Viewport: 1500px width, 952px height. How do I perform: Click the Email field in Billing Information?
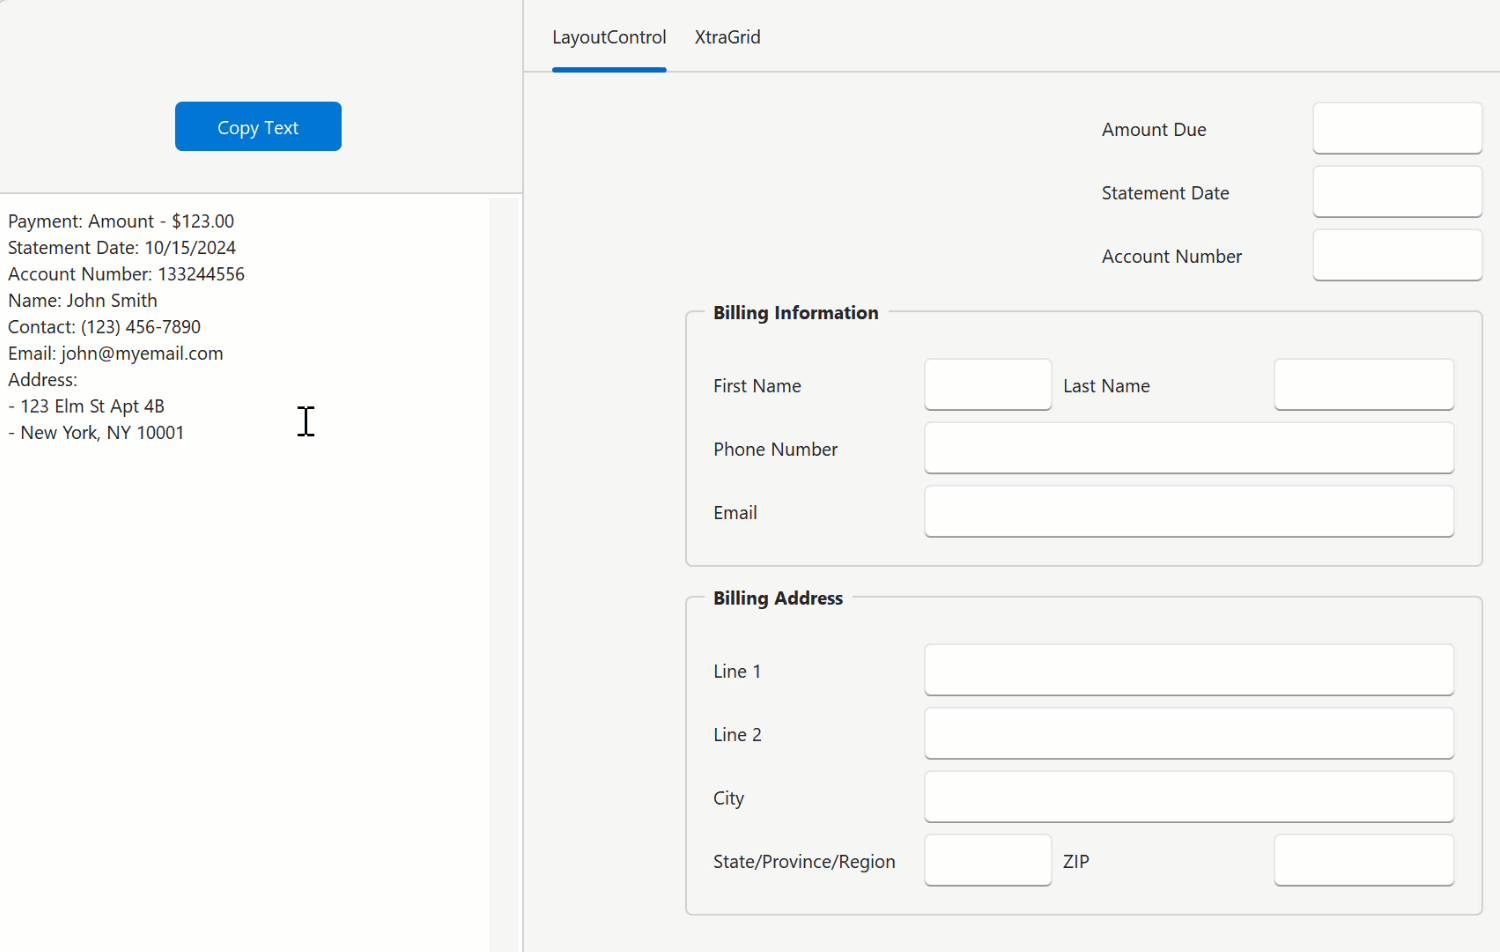1188,511
